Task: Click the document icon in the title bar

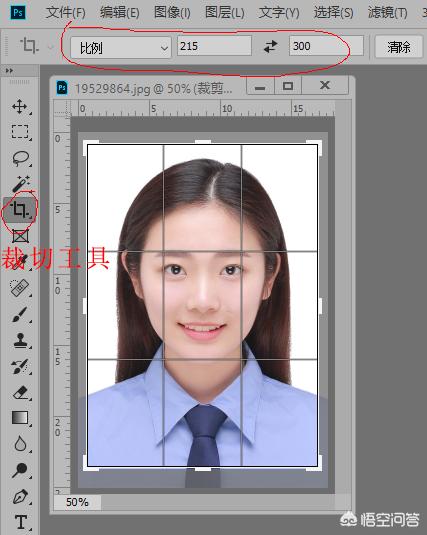Action: click(x=62, y=88)
